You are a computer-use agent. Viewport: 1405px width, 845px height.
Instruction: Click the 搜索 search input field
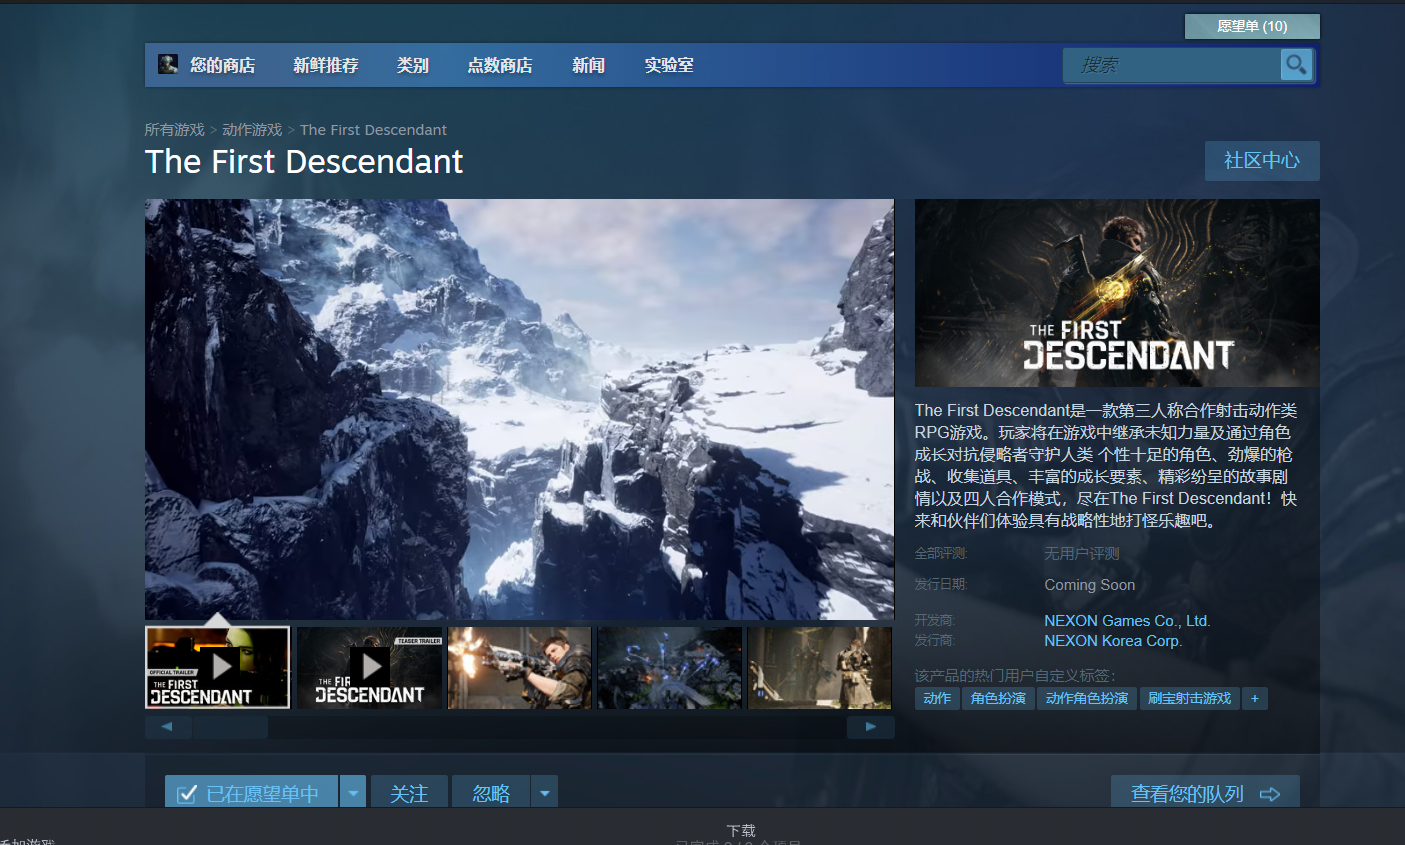(x=1172, y=65)
